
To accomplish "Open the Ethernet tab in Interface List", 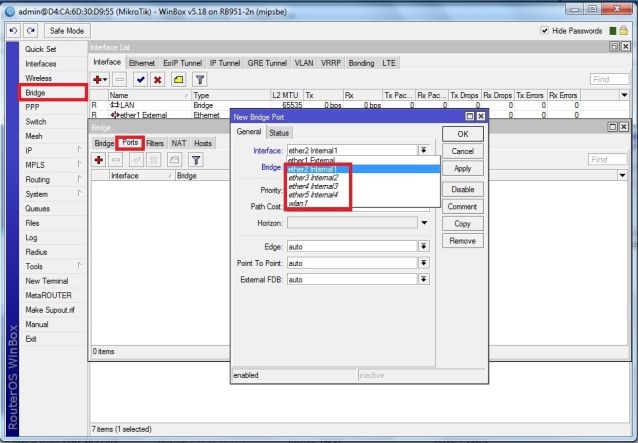I will [x=142, y=63].
